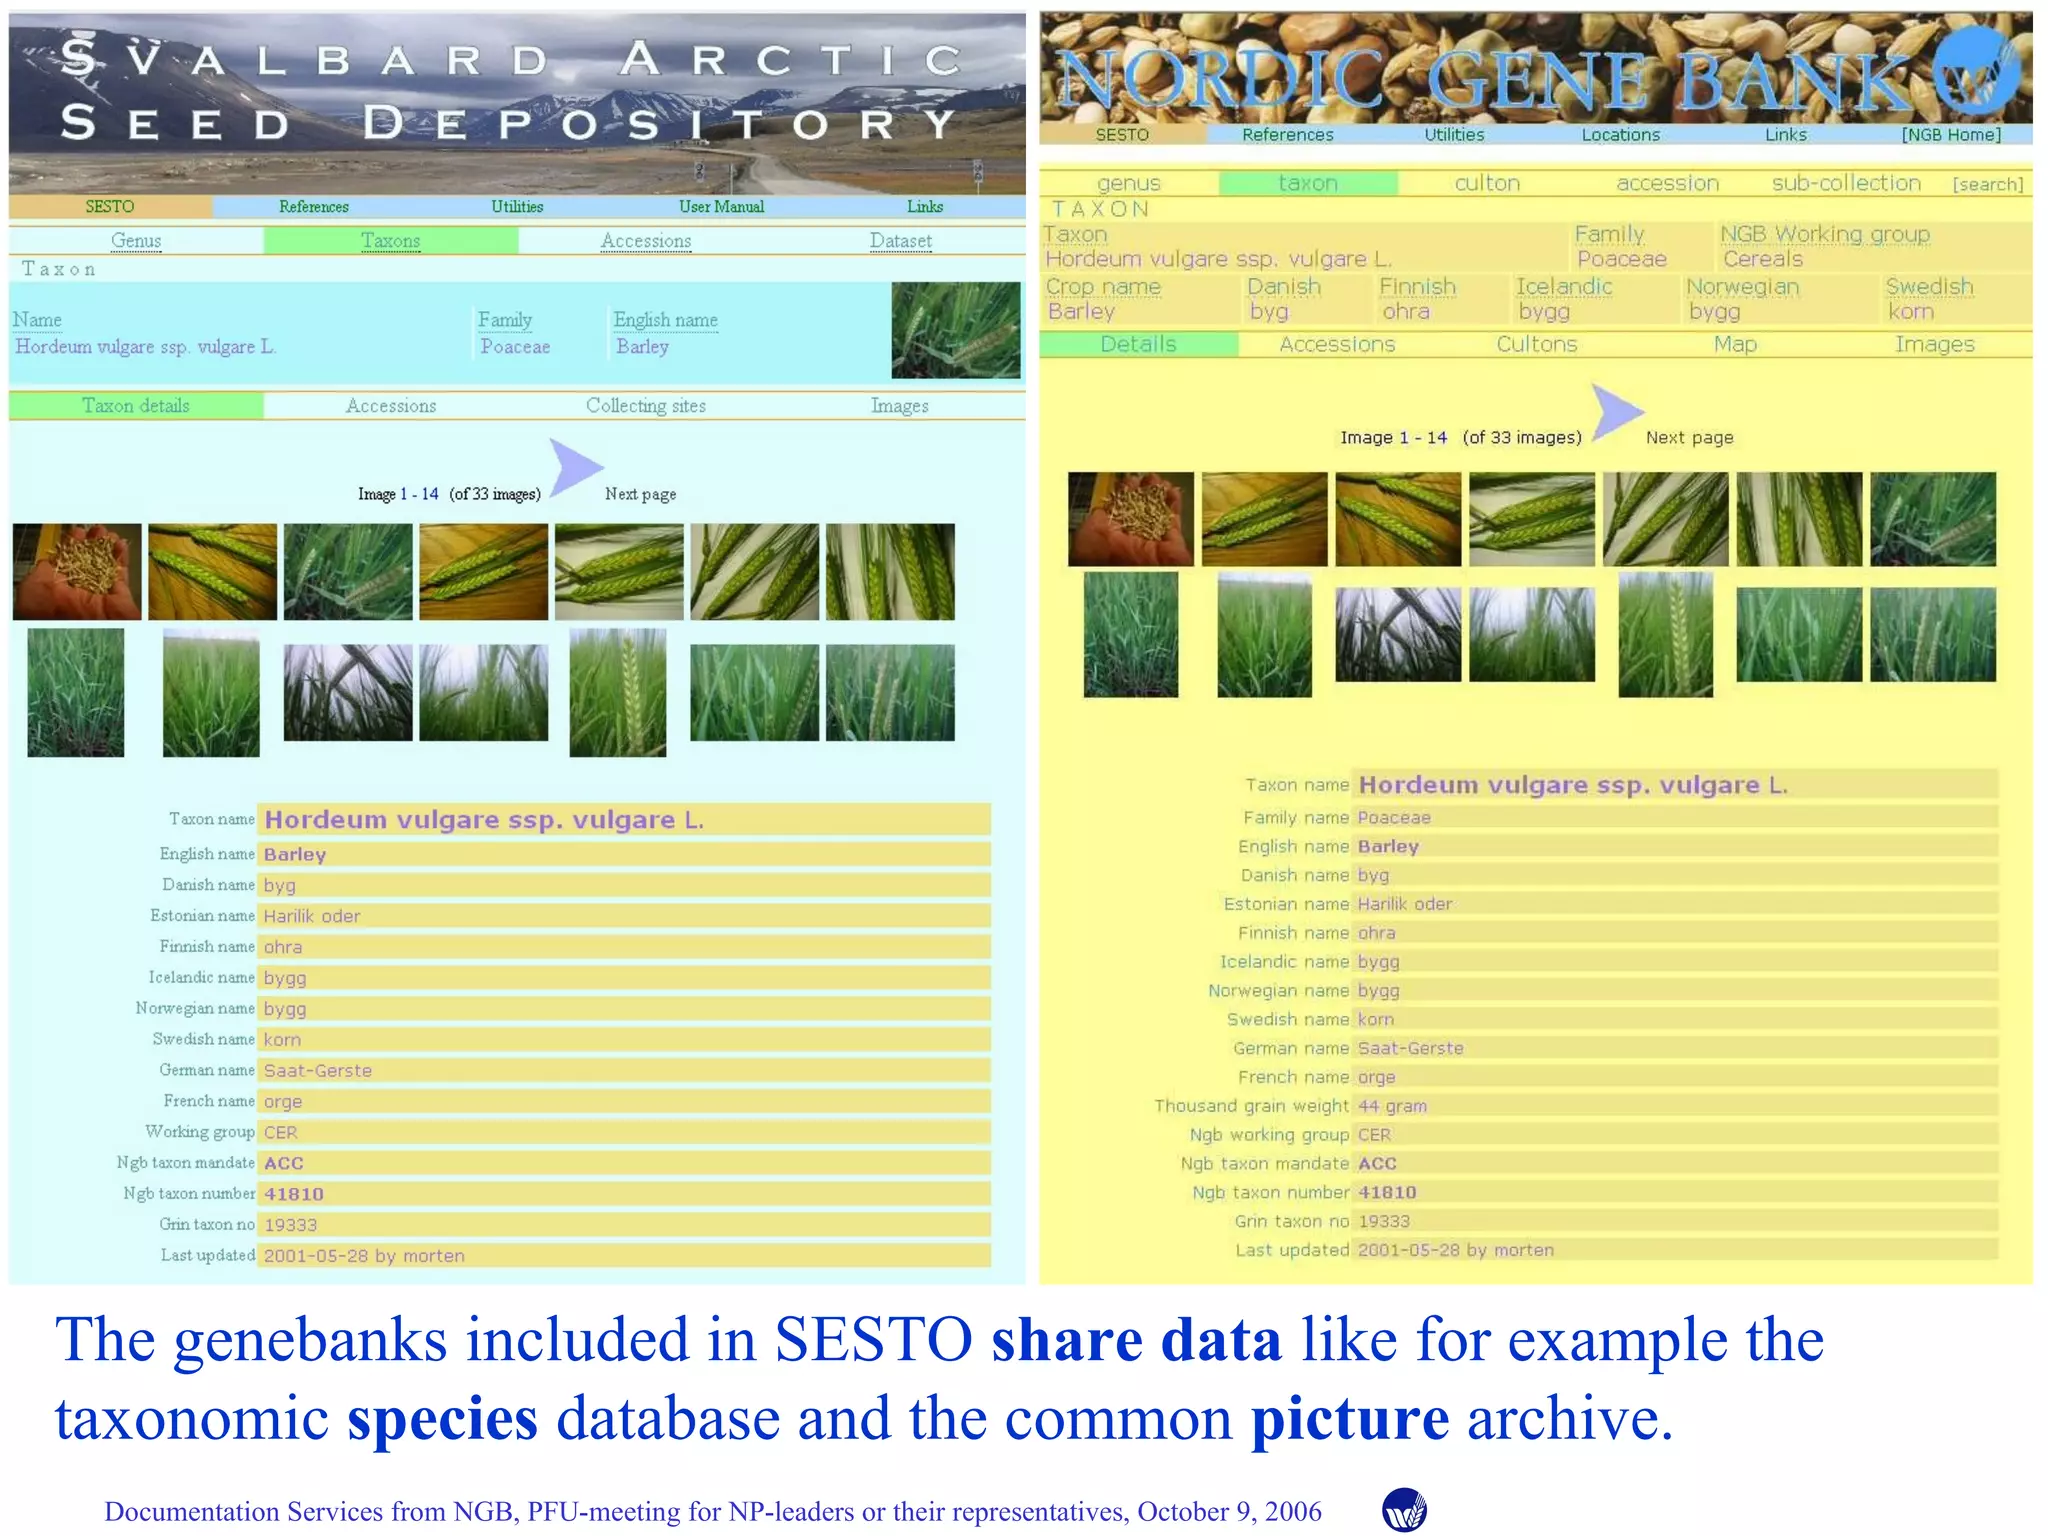Select the Accessions tab beside Taxons

click(x=646, y=241)
